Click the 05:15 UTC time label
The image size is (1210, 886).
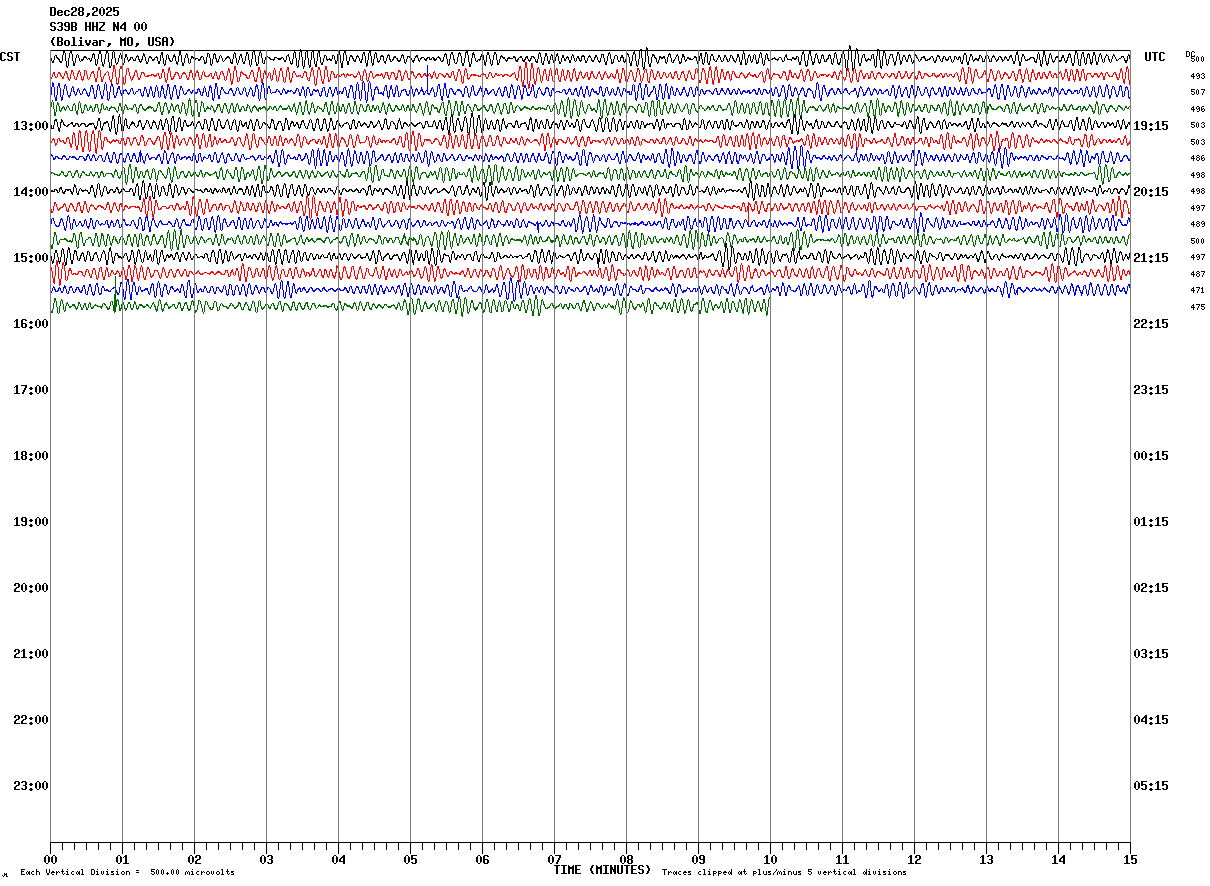tap(1151, 786)
